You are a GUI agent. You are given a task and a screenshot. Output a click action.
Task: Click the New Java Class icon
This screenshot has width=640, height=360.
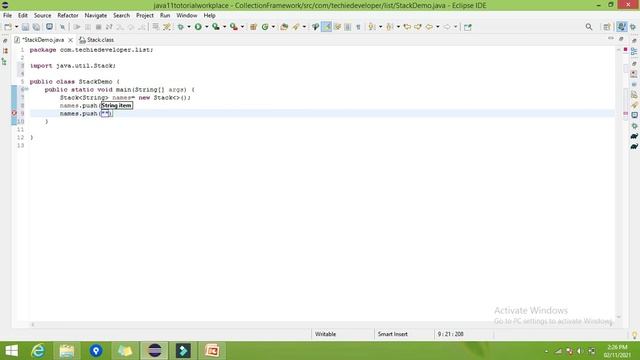(x=265, y=27)
